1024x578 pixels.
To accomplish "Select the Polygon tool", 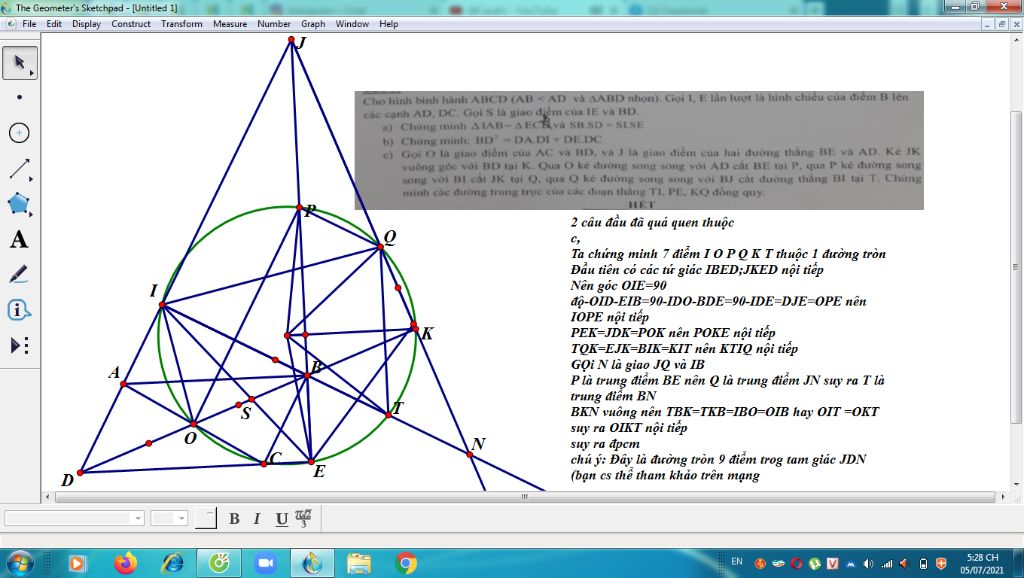I will pyautogui.click(x=20, y=204).
